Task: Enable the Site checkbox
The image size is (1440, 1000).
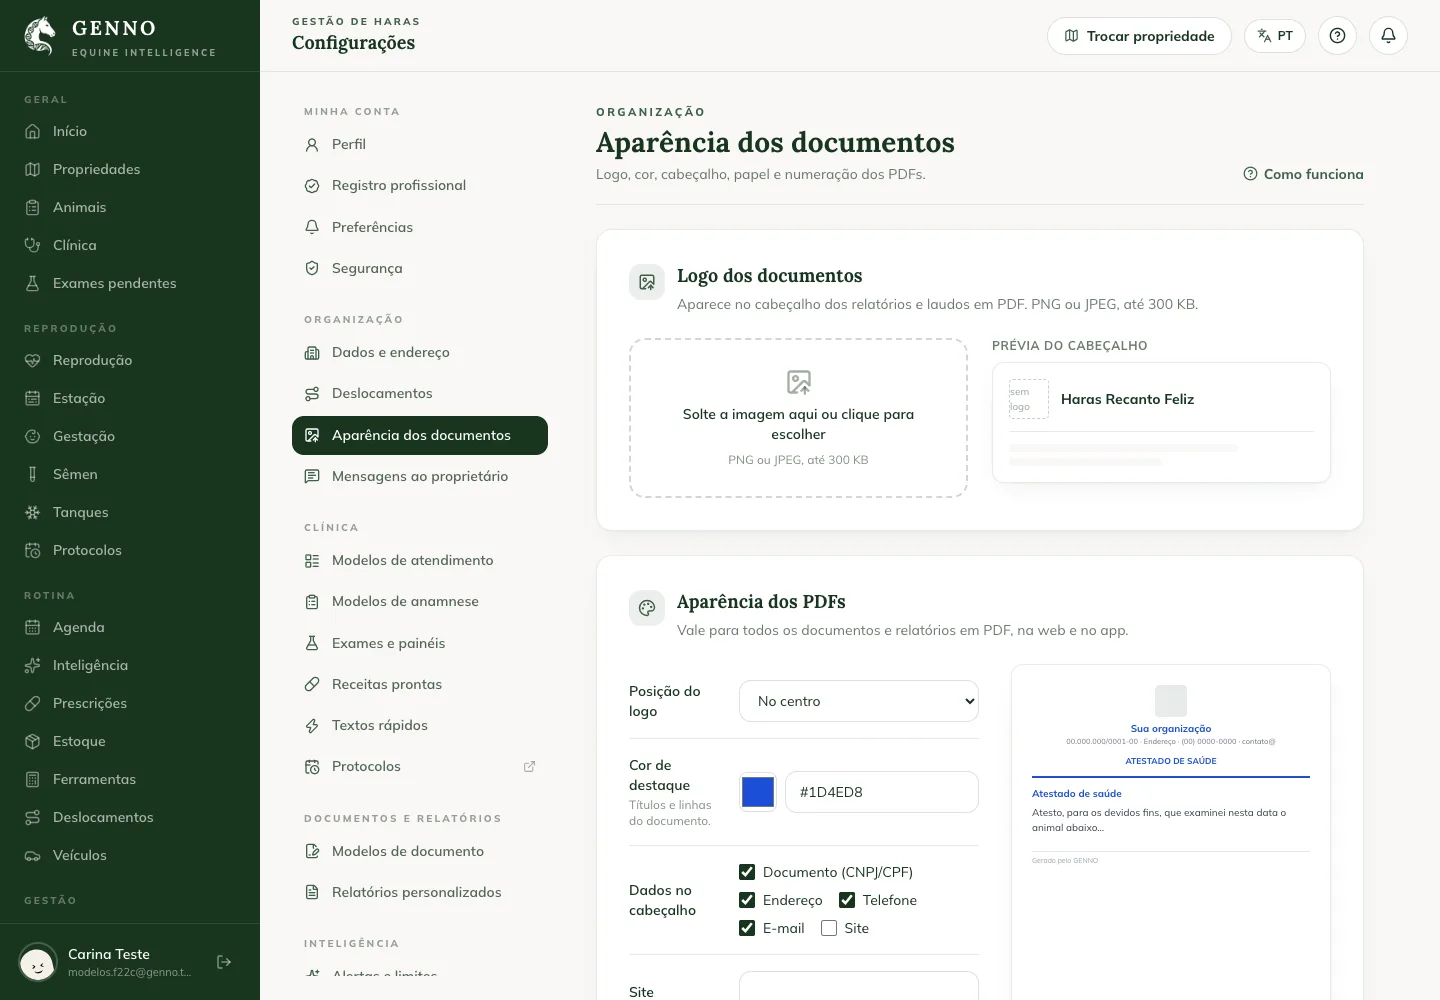Action: [x=829, y=928]
